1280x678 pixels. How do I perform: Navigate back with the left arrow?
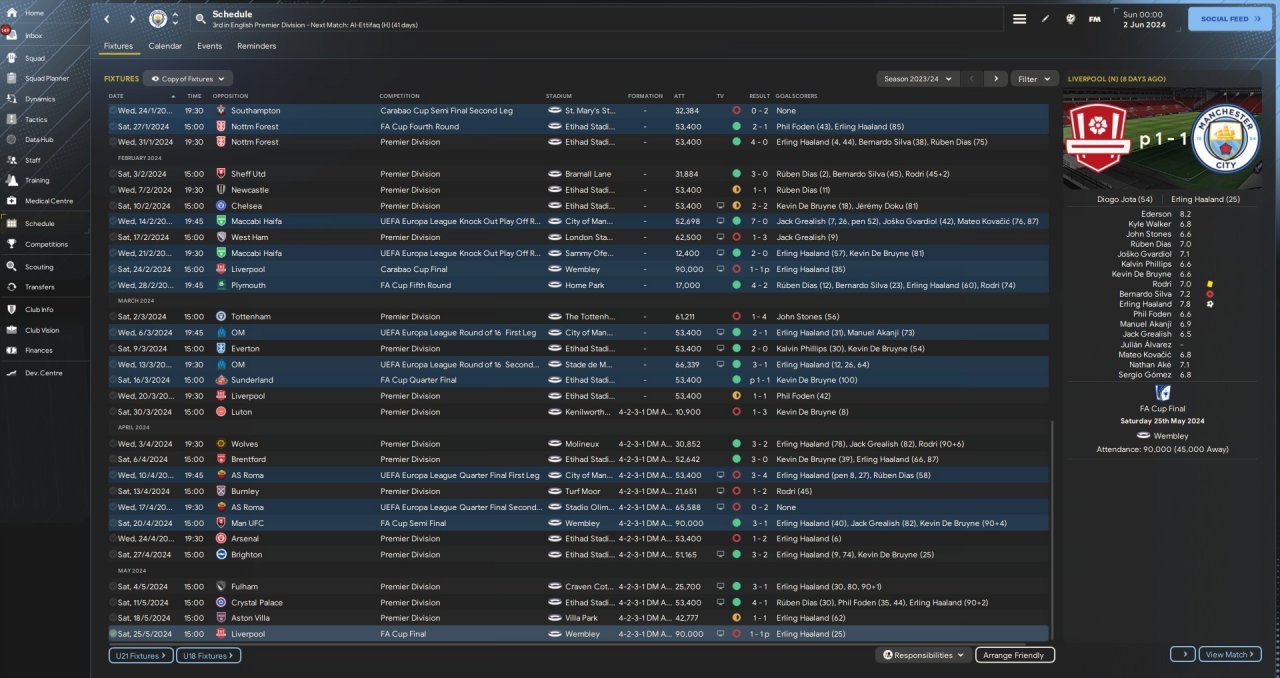pyautogui.click(x=107, y=19)
